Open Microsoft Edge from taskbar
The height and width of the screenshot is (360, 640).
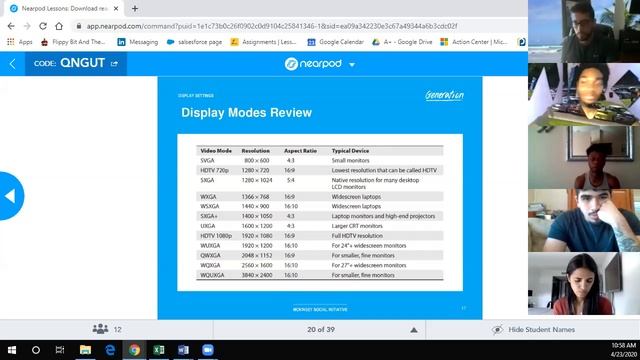pos(110,350)
